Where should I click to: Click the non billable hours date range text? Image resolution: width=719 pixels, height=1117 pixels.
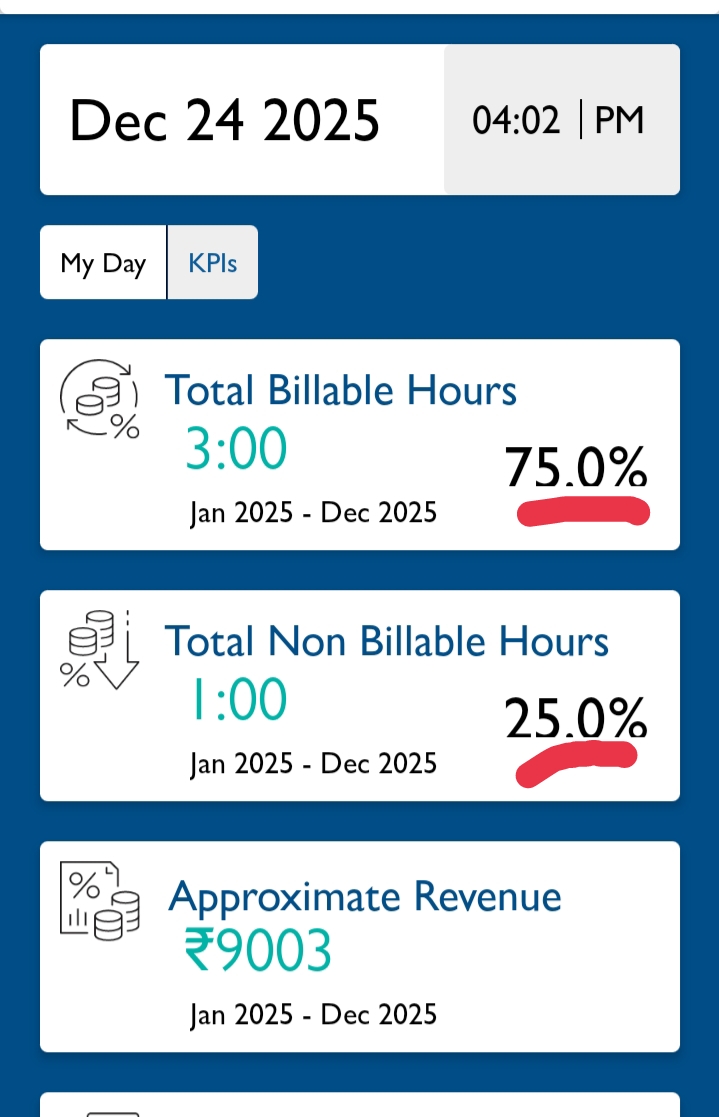[x=313, y=764]
